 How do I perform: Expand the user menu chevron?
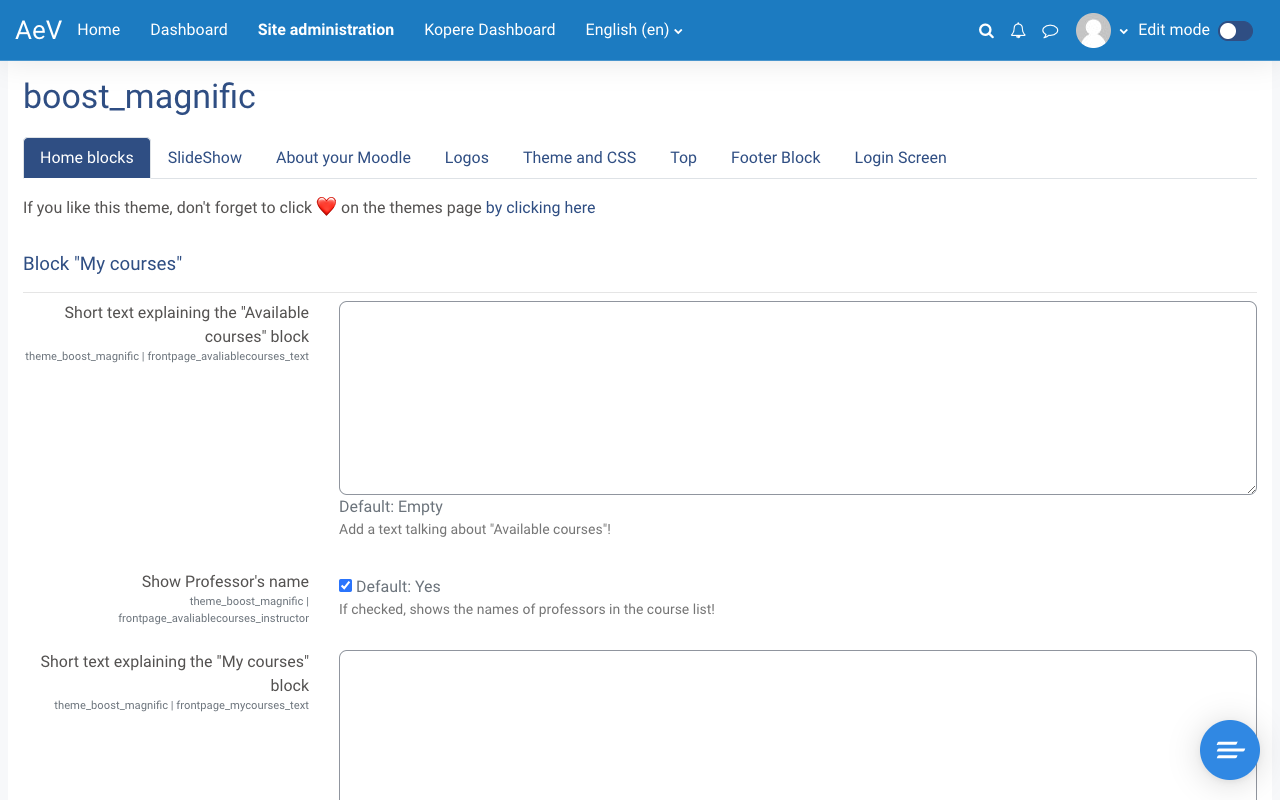(1124, 31)
